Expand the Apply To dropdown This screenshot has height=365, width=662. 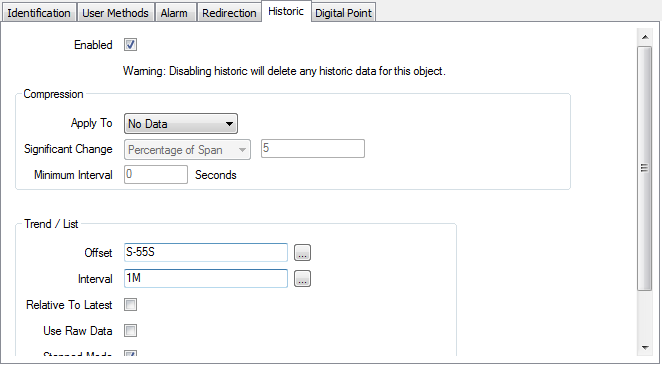tap(181, 124)
